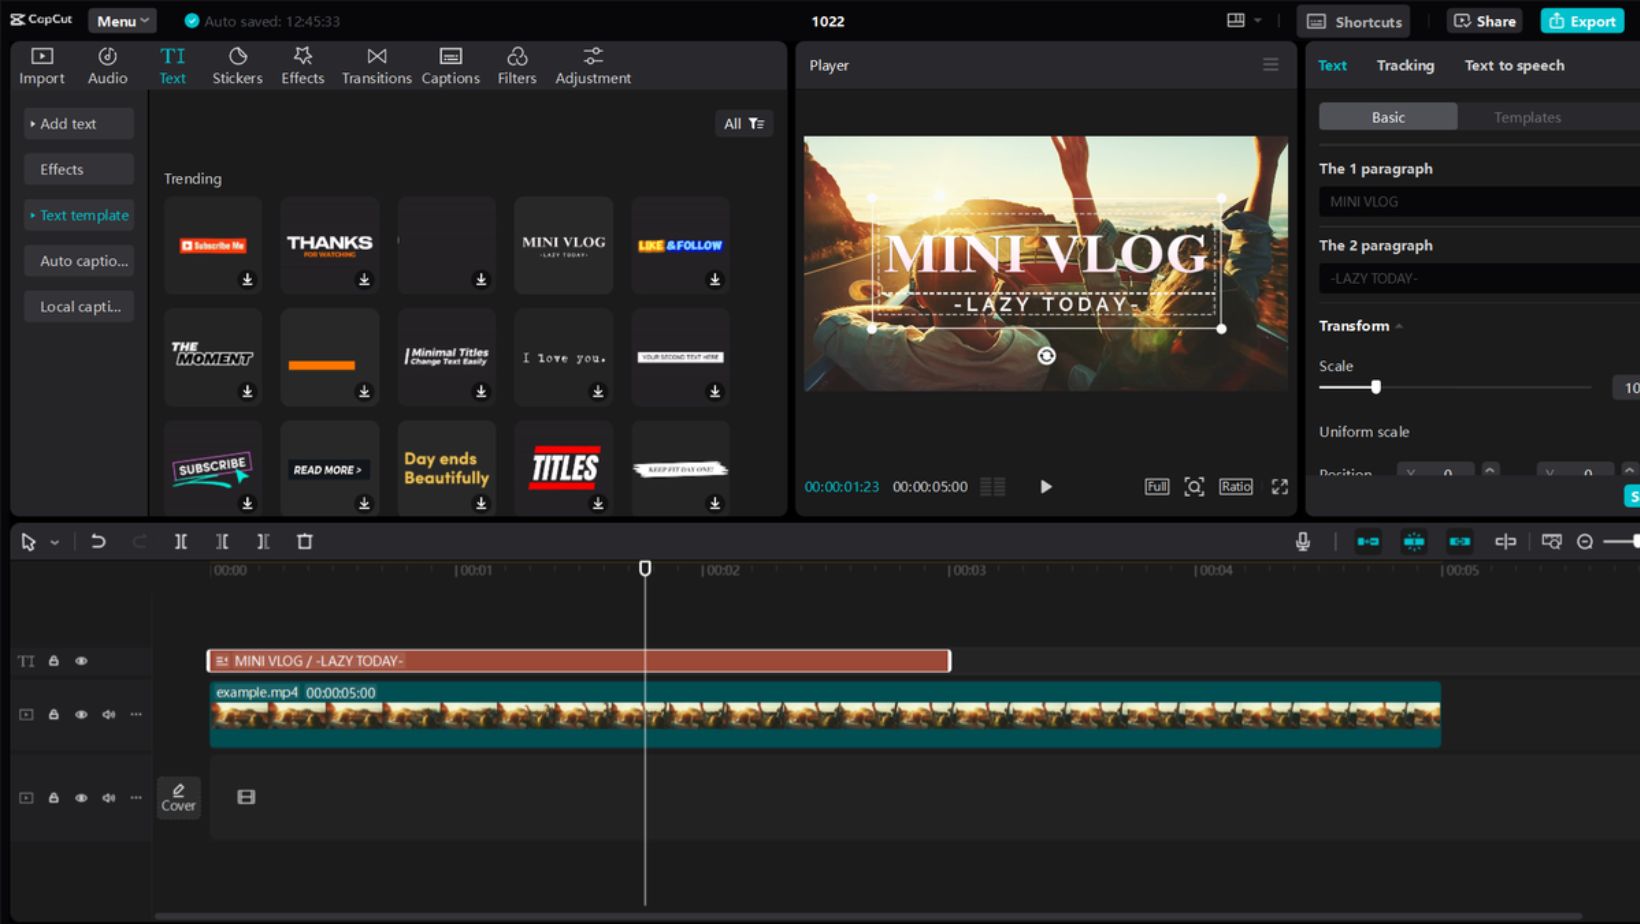Choose the MINI VLOG template thumbnail

[563, 245]
